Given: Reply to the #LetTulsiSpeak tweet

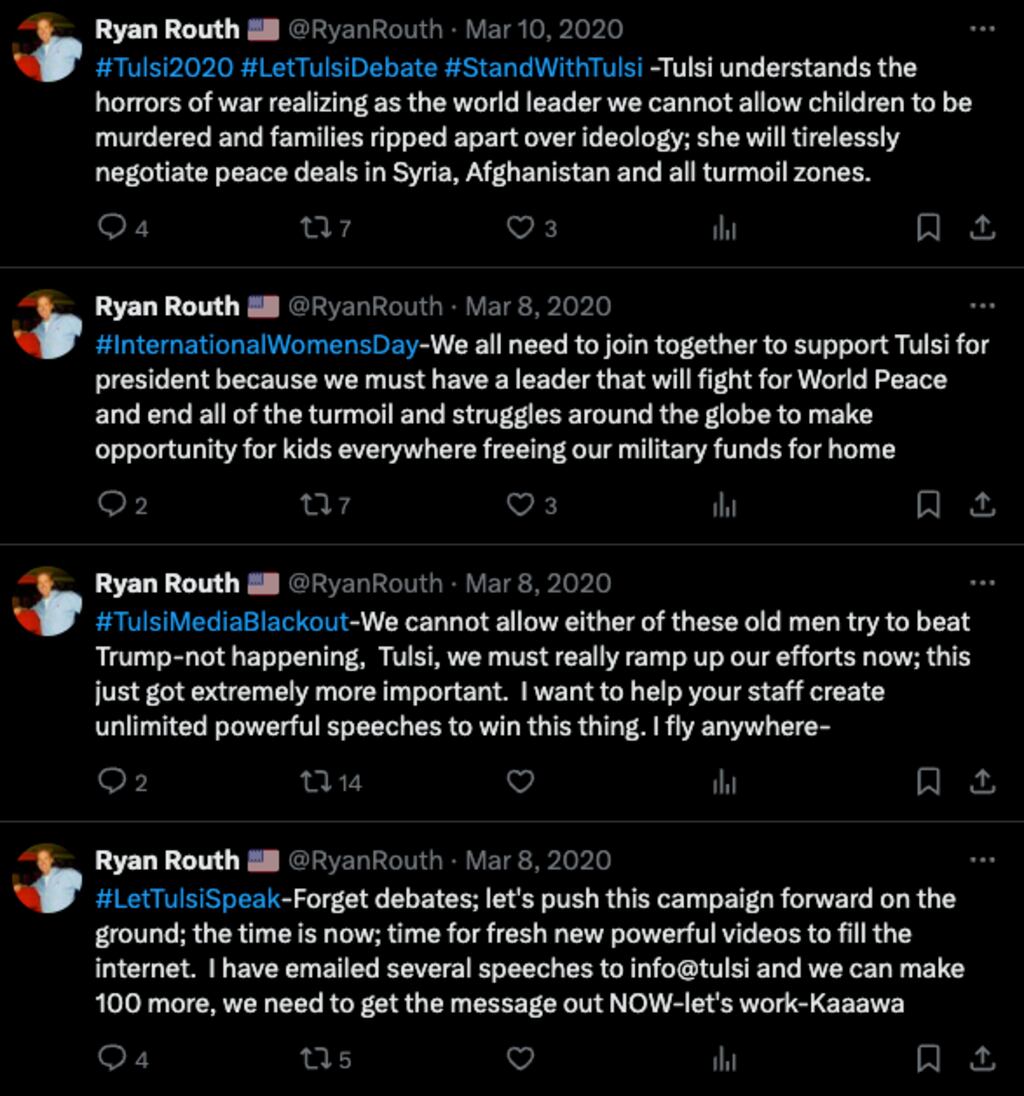Looking at the screenshot, I should tap(111, 1058).
